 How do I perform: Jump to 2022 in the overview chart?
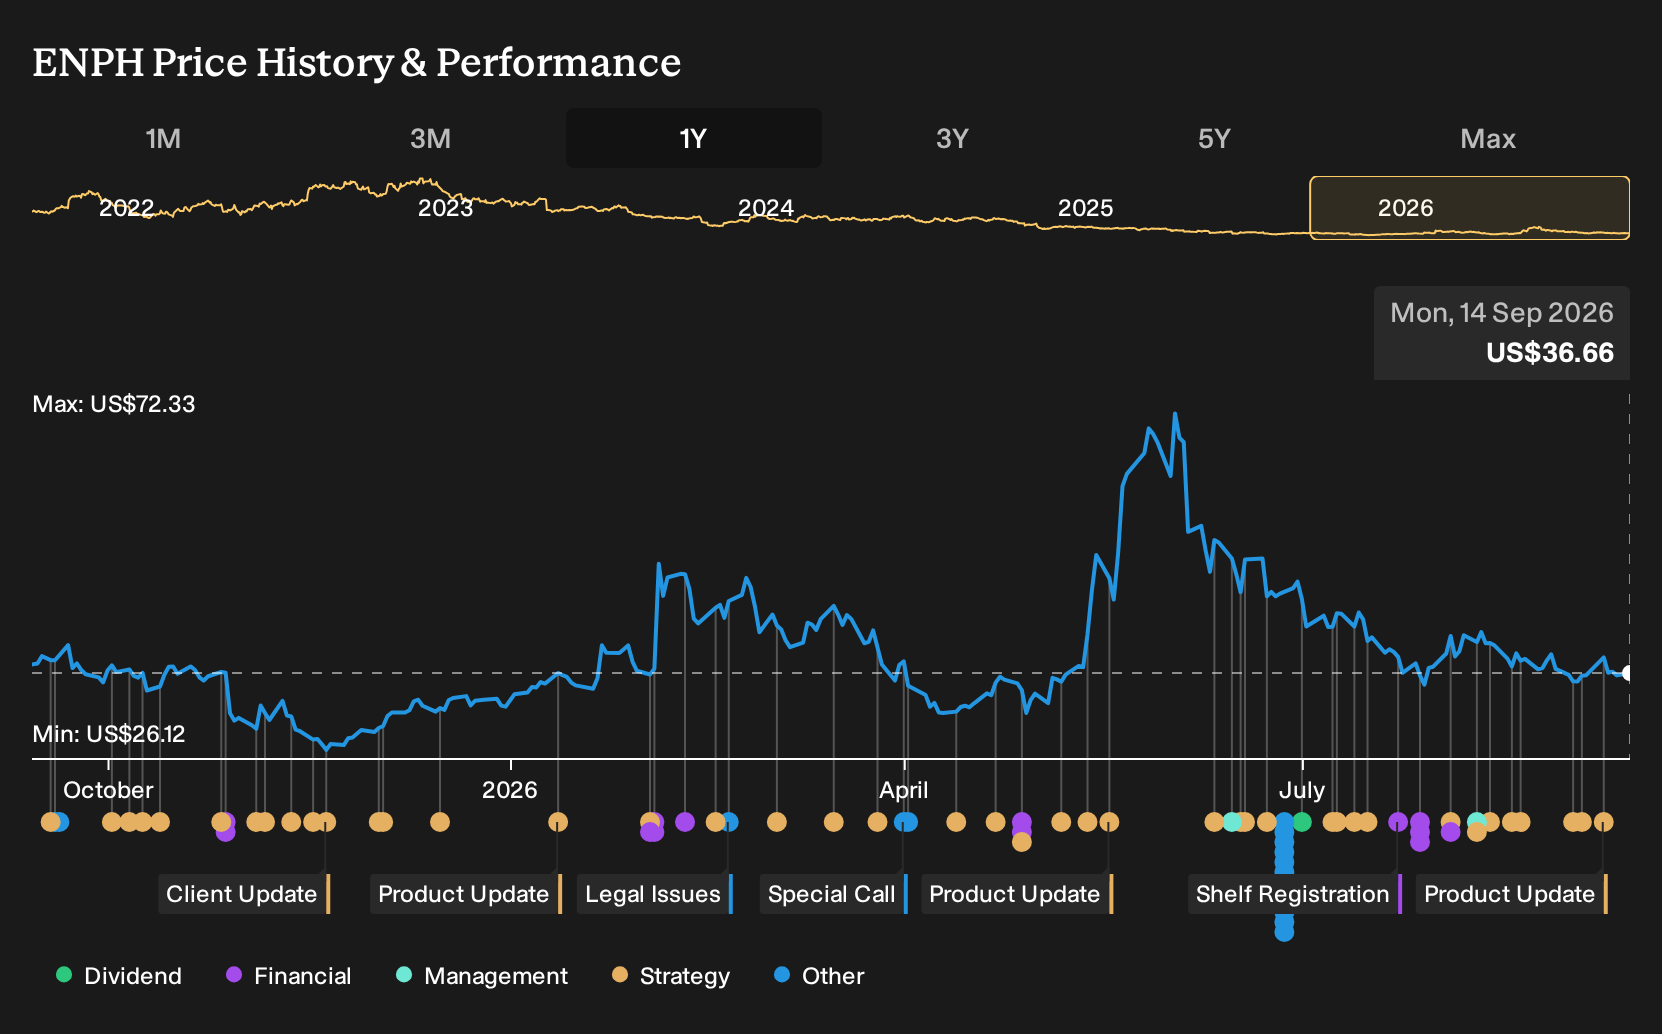click(x=126, y=208)
